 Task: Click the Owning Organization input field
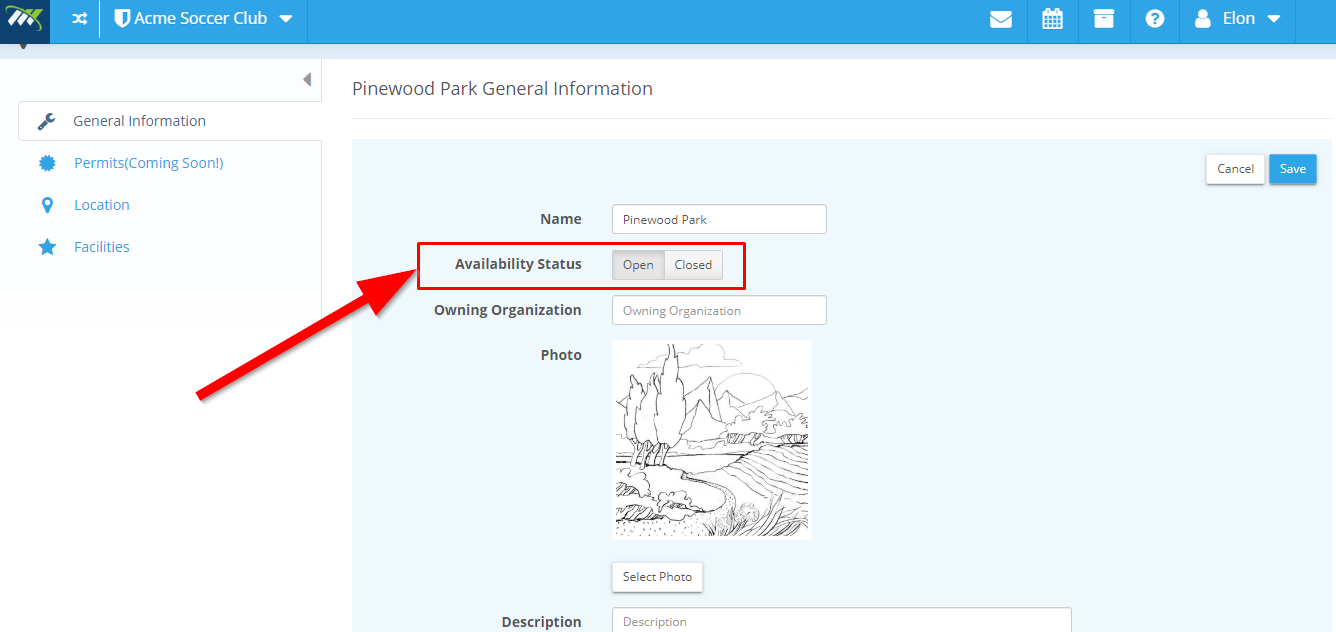tap(719, 310)
